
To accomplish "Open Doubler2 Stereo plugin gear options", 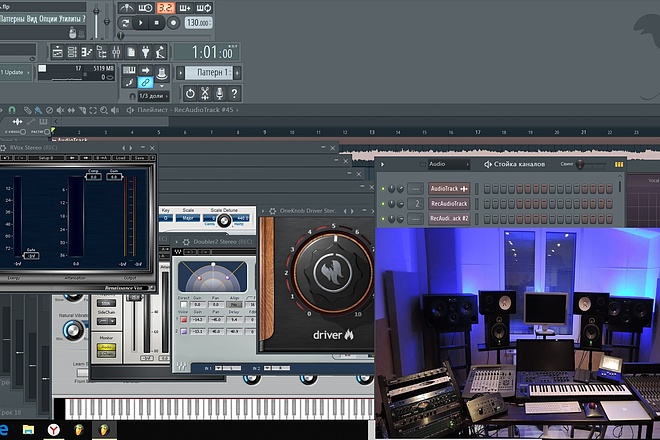I will tap(186, 242).
